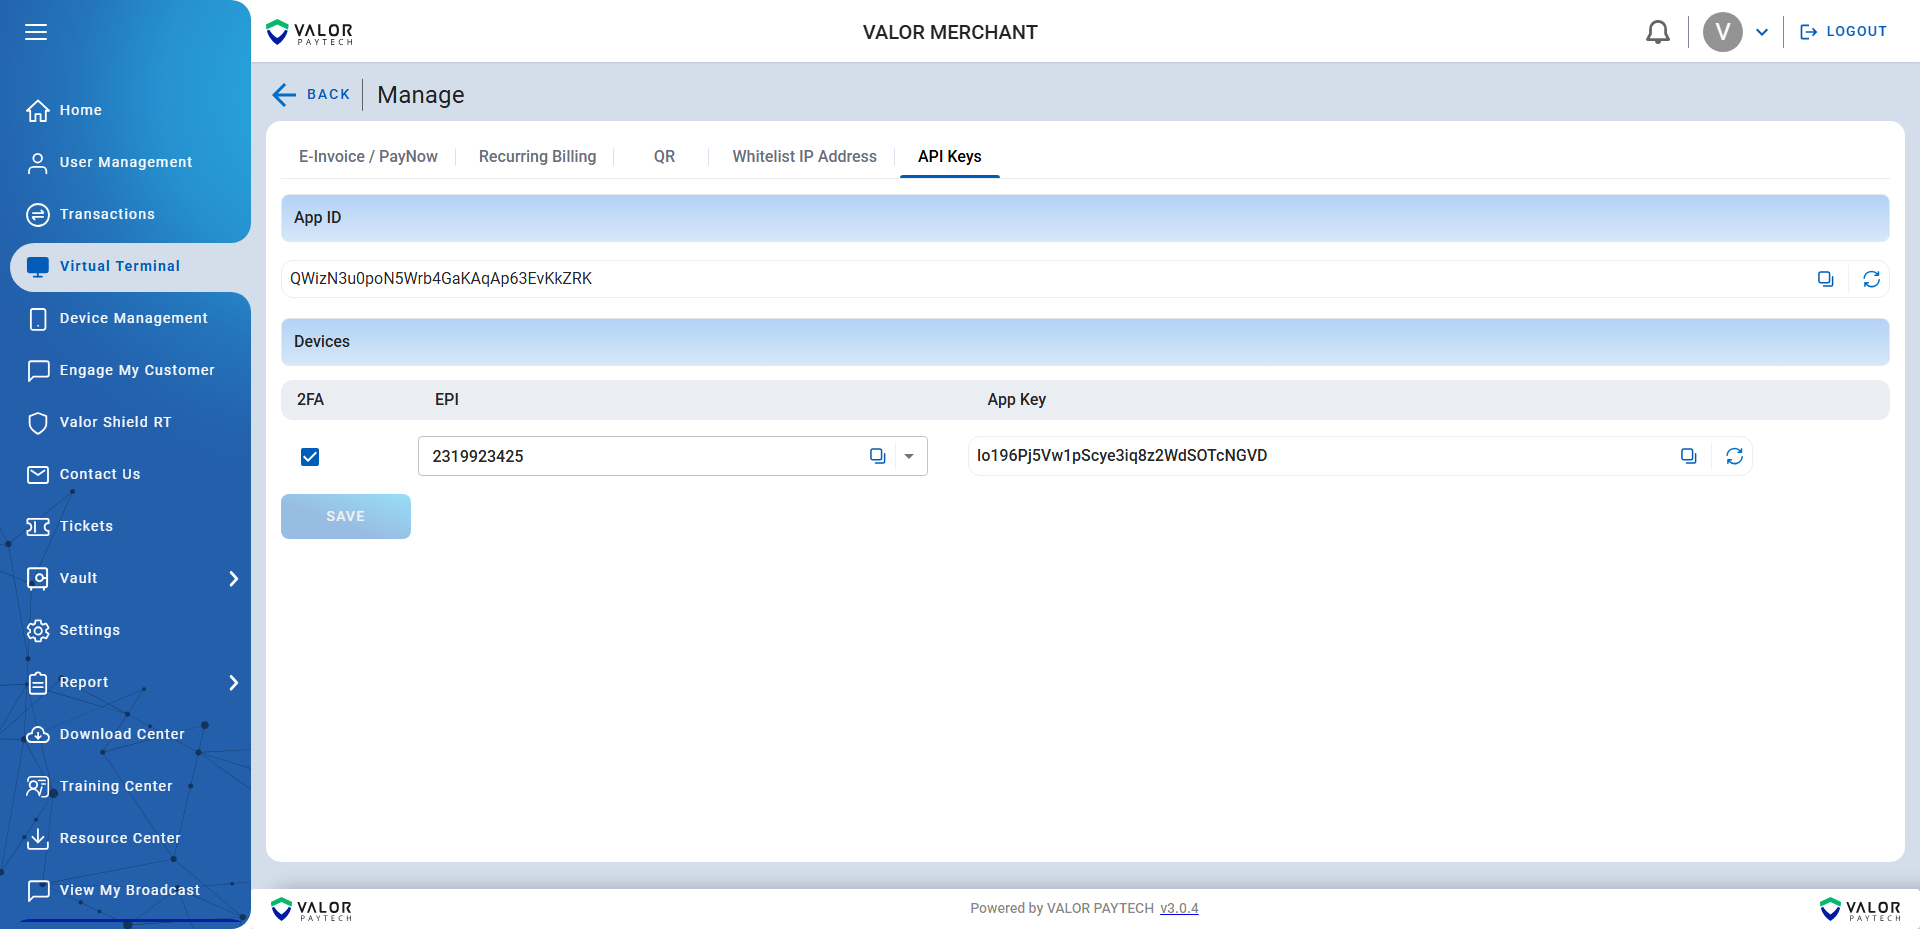The width and height of the screenshot is (1920, 929).
Task: Open version v3.0.4 link
Action: coord(1179,908)
